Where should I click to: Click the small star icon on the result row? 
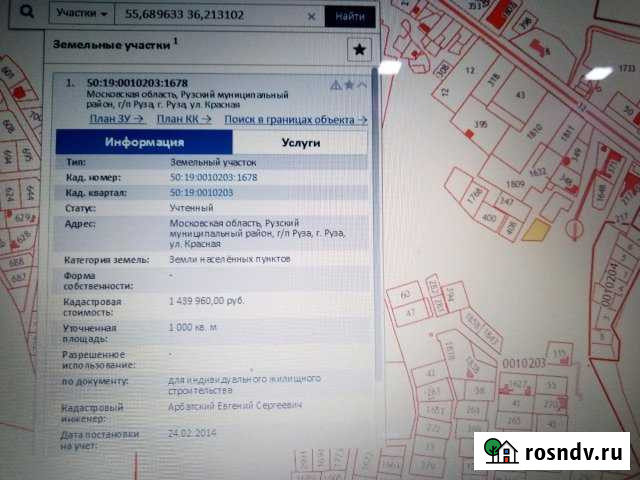349,85
